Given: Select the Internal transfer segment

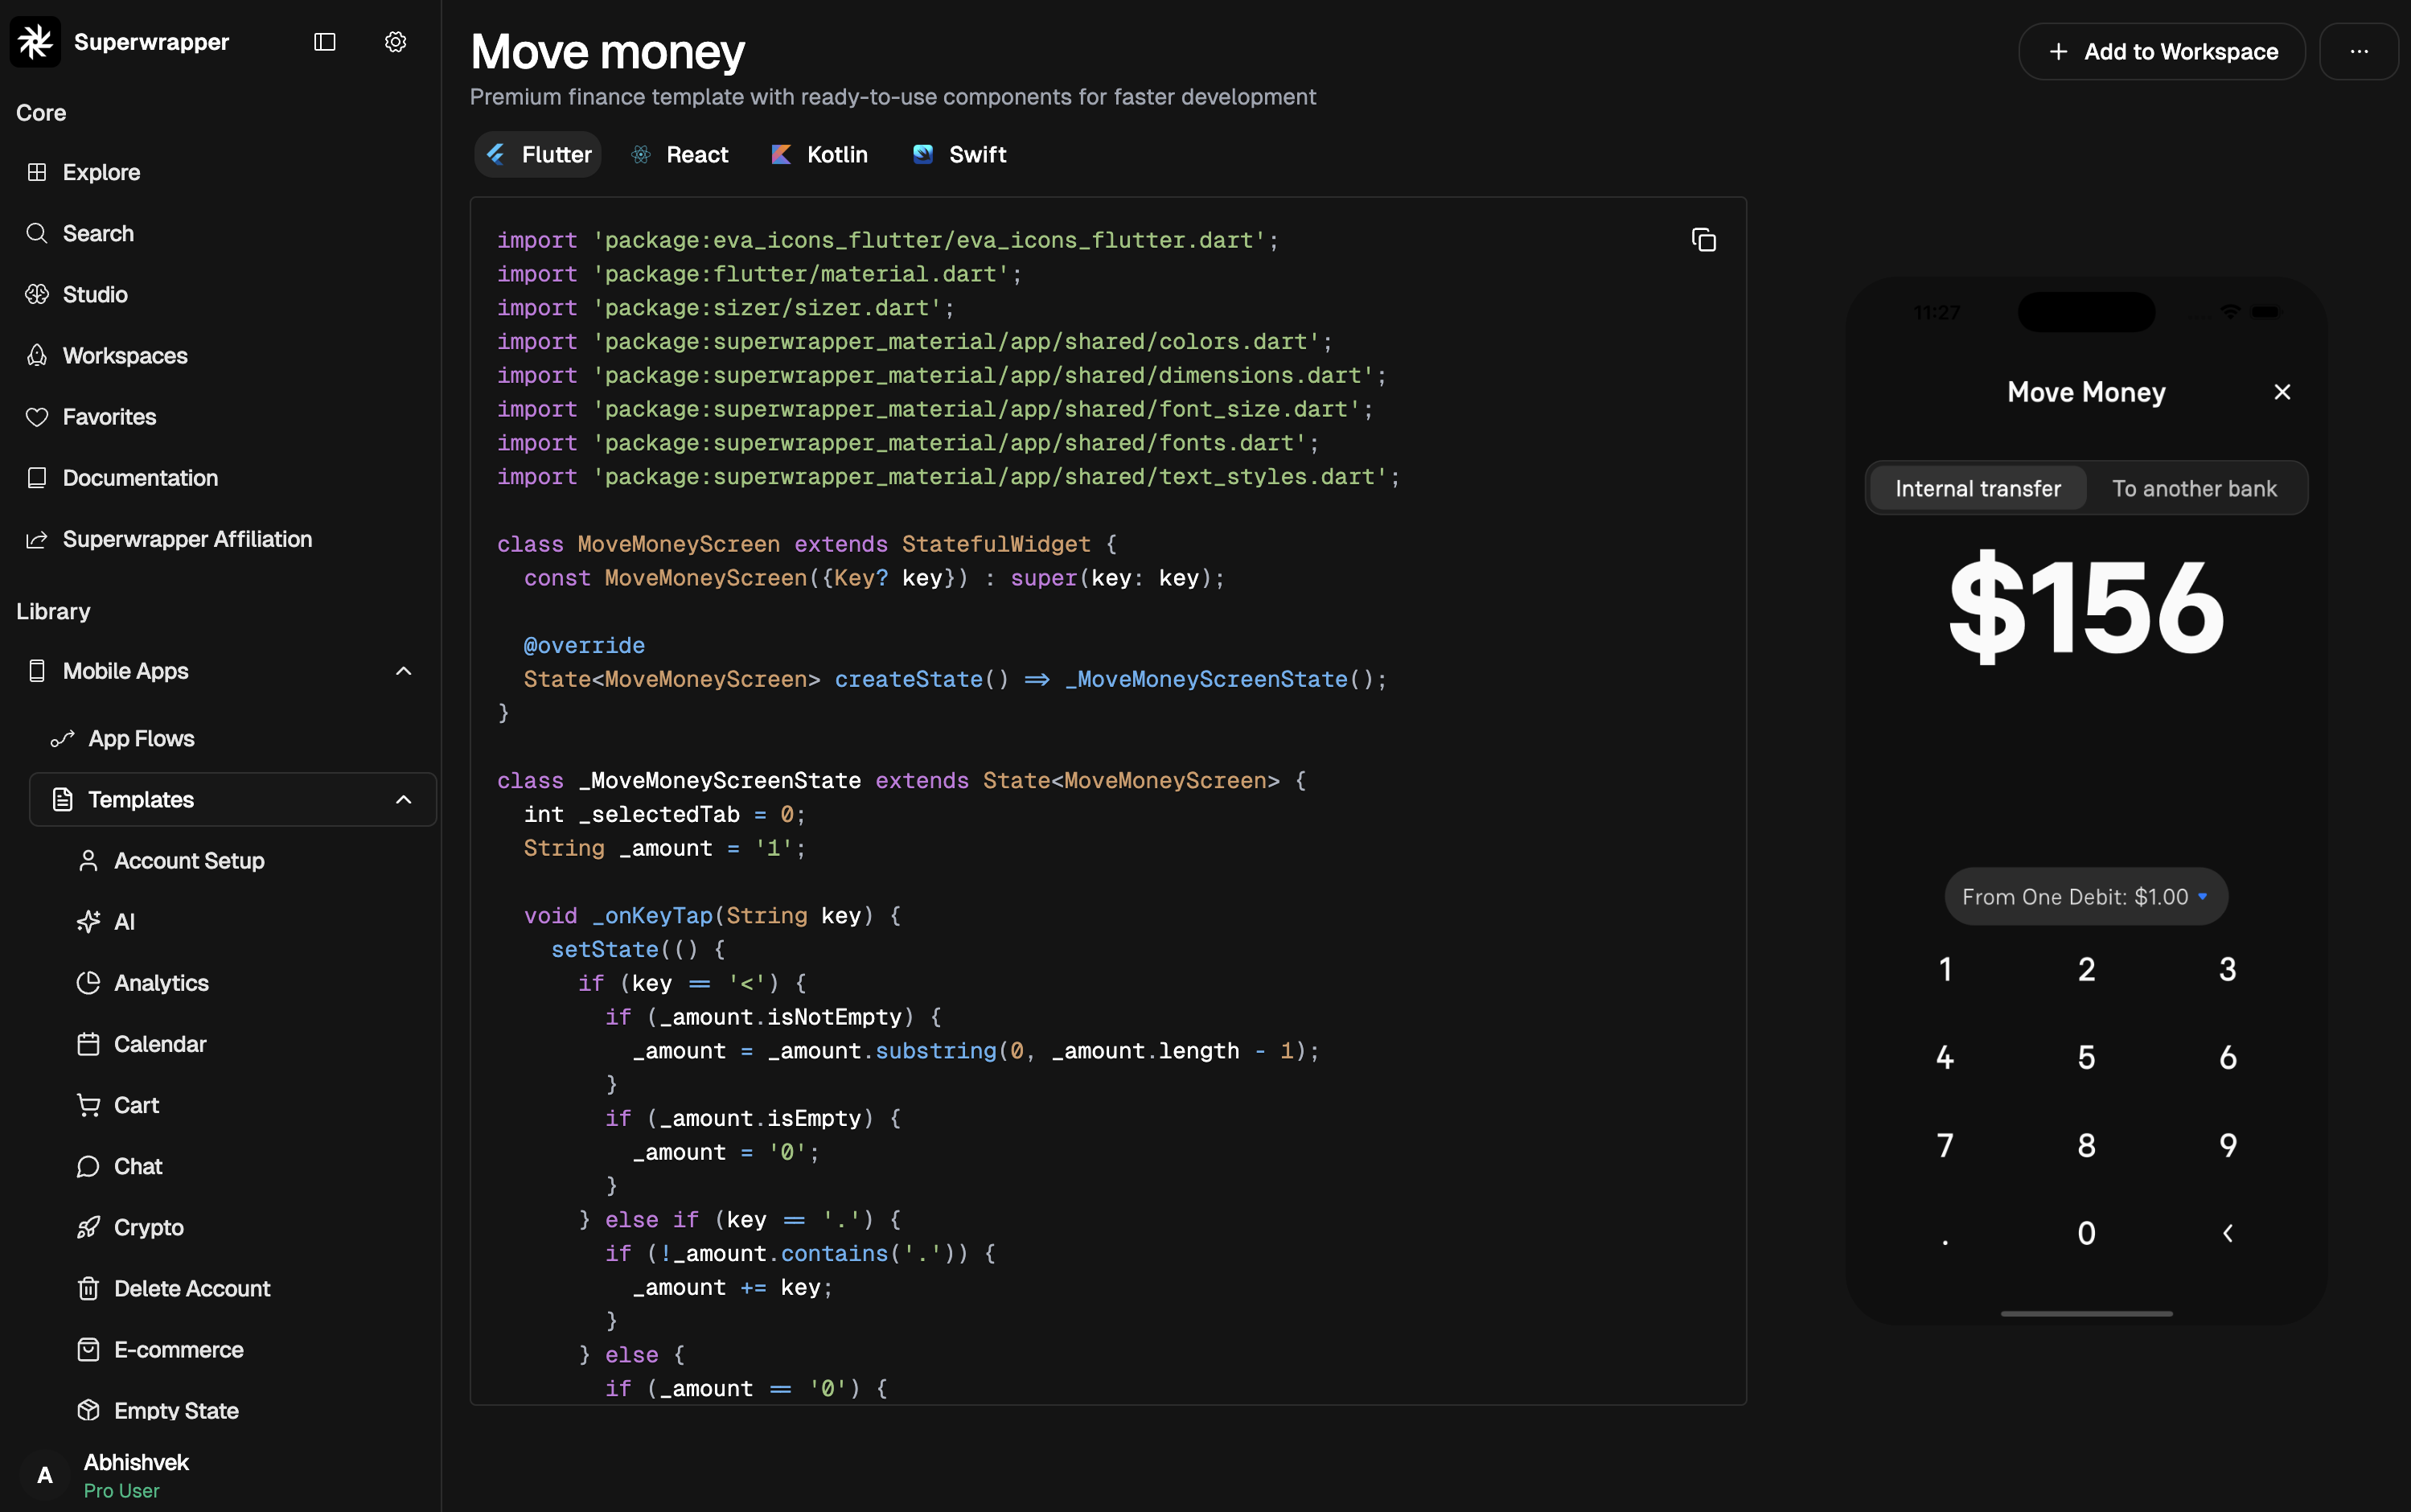Looking at the screenshot, I should click(1977, 489).
